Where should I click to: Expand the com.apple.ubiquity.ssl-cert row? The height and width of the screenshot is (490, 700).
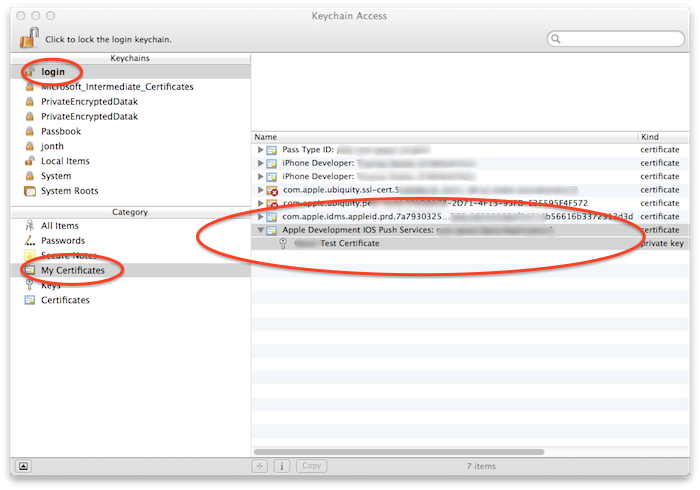260,190
